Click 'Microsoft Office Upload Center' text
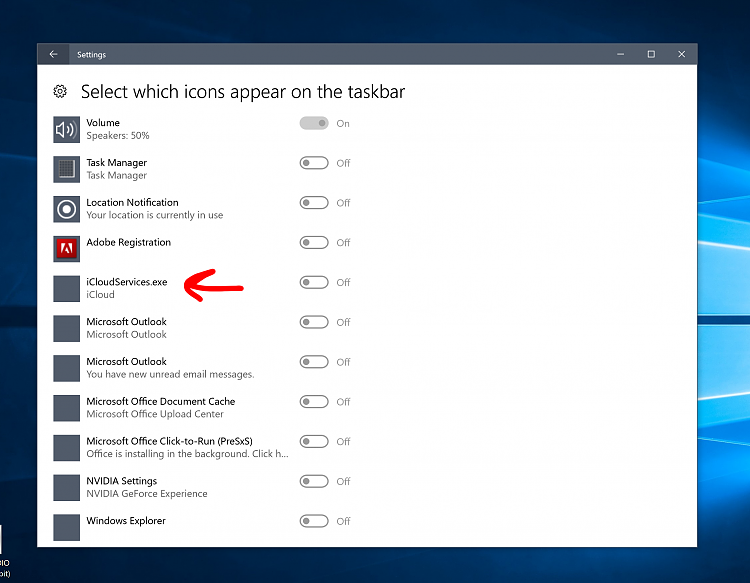 pyautogui.click(x=154, y=414)
